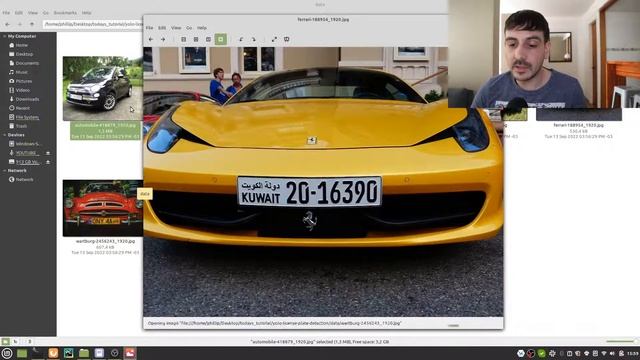Image resolution: width=640 pixels, height=360 pixels.
Task: Open Documents in the sidebar
Action: 27,63
